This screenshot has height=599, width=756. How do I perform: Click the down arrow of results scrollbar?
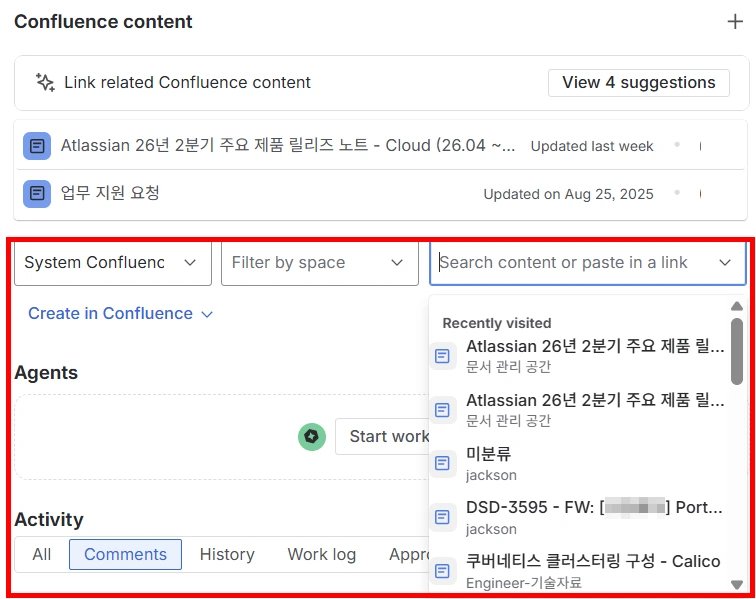736,585
